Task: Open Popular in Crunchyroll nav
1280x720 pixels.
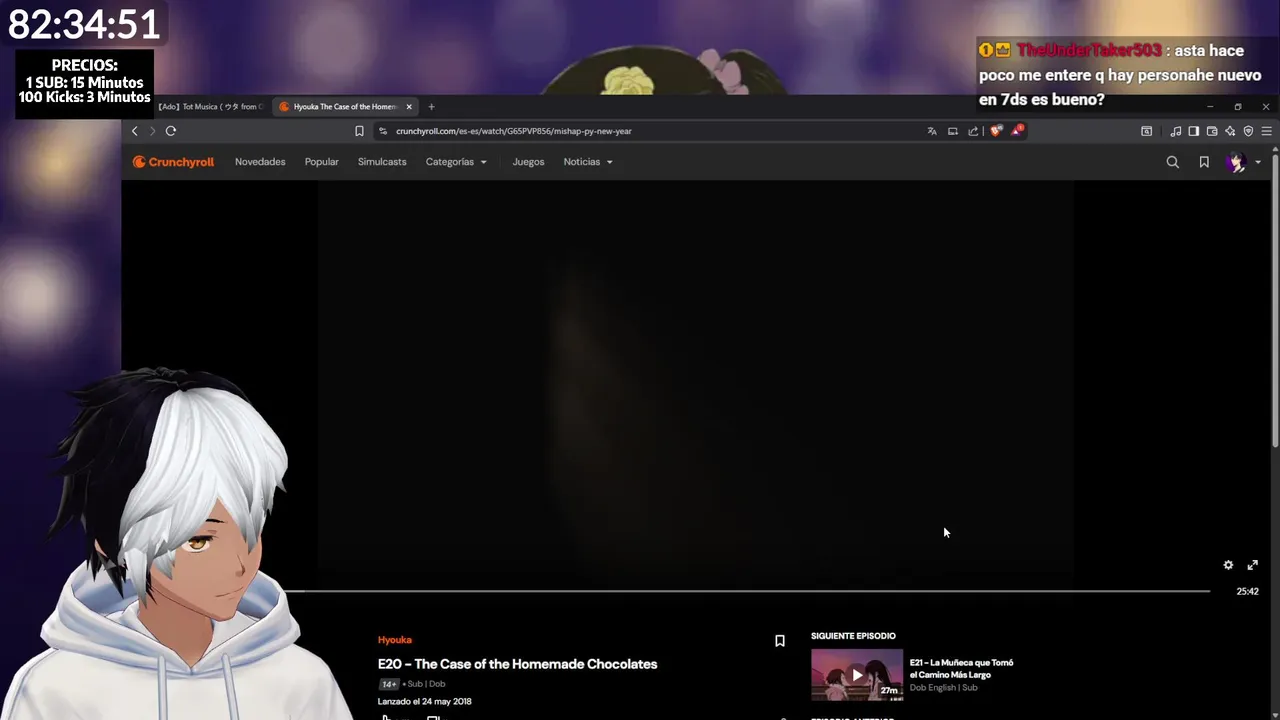Action: tap(321, 162)
